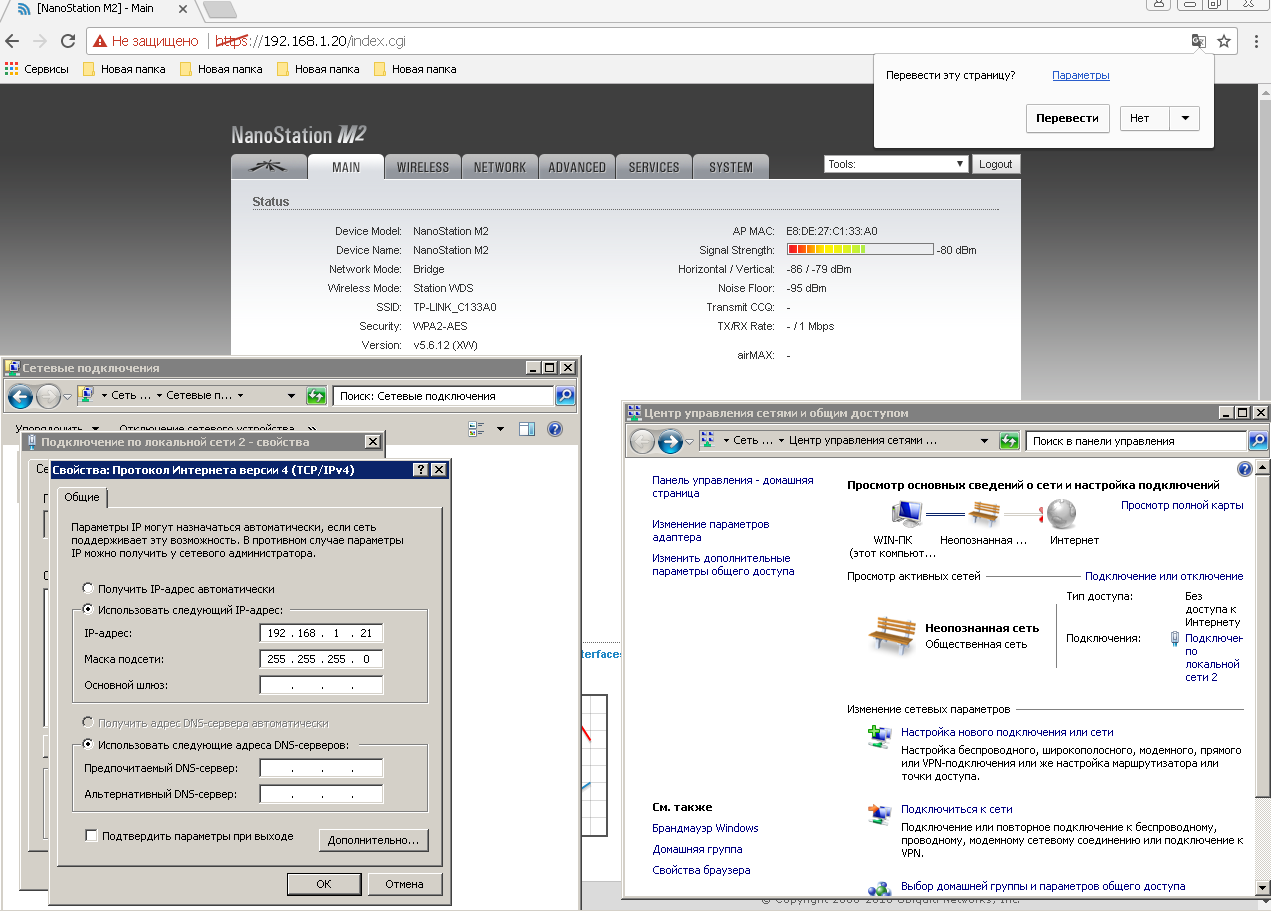Open the SERVICES tab
Screen dimensions: 1271x912
point(654,167)
